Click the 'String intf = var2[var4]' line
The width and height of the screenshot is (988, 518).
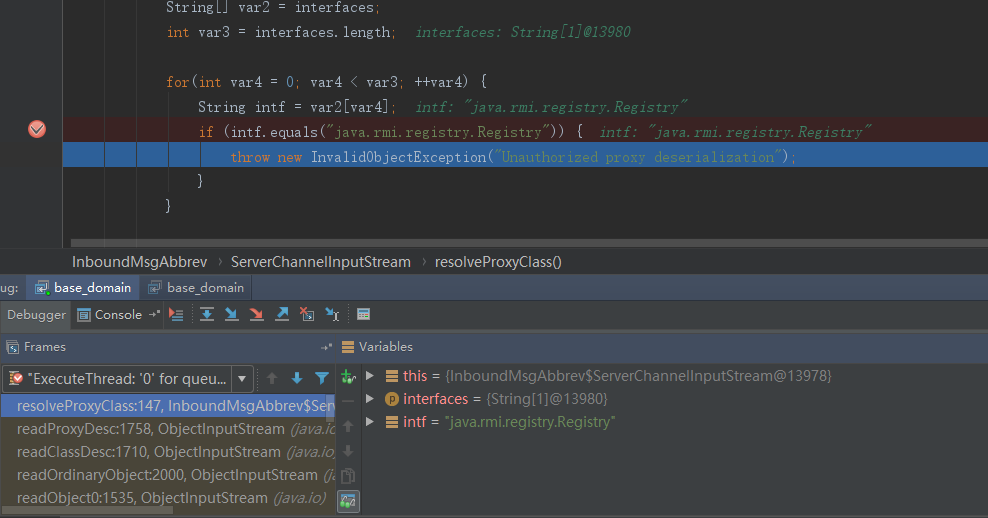(x=297, y=107)
